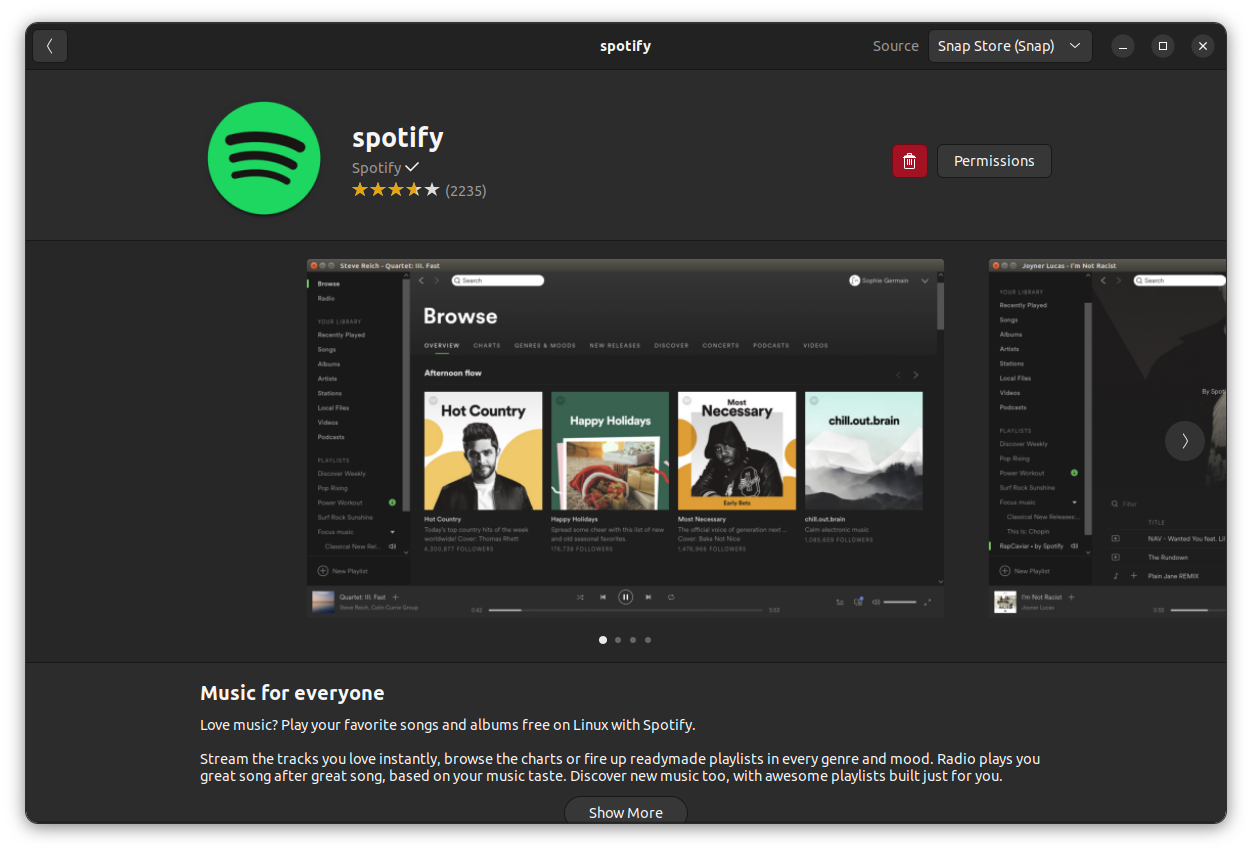Click the repeat icon in the playback bar
The height and width of the screenshot is (852, 1252).
pos(670,597)
